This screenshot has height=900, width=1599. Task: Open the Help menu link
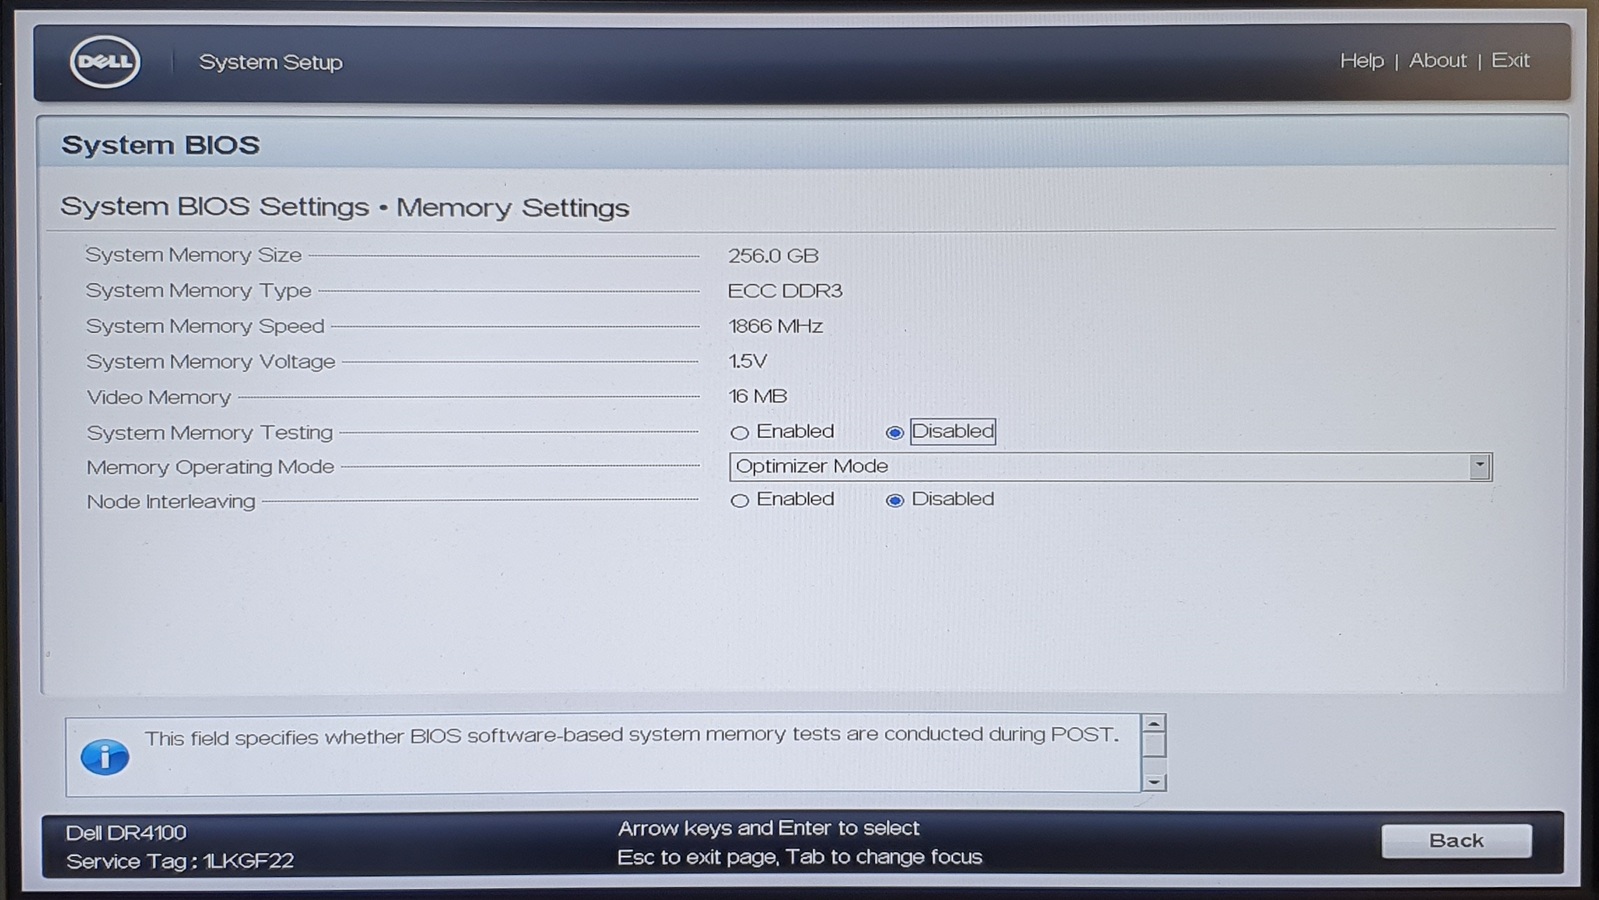[1361, 61]
